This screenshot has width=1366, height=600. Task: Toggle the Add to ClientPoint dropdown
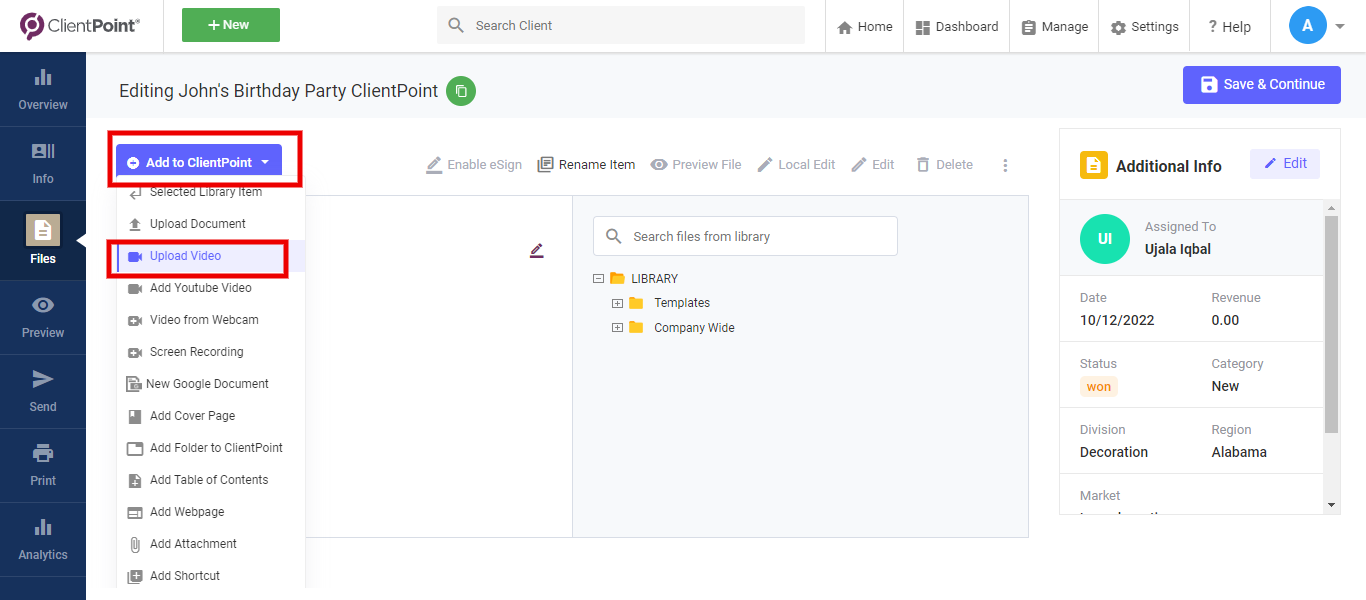[x=199, y=162]
